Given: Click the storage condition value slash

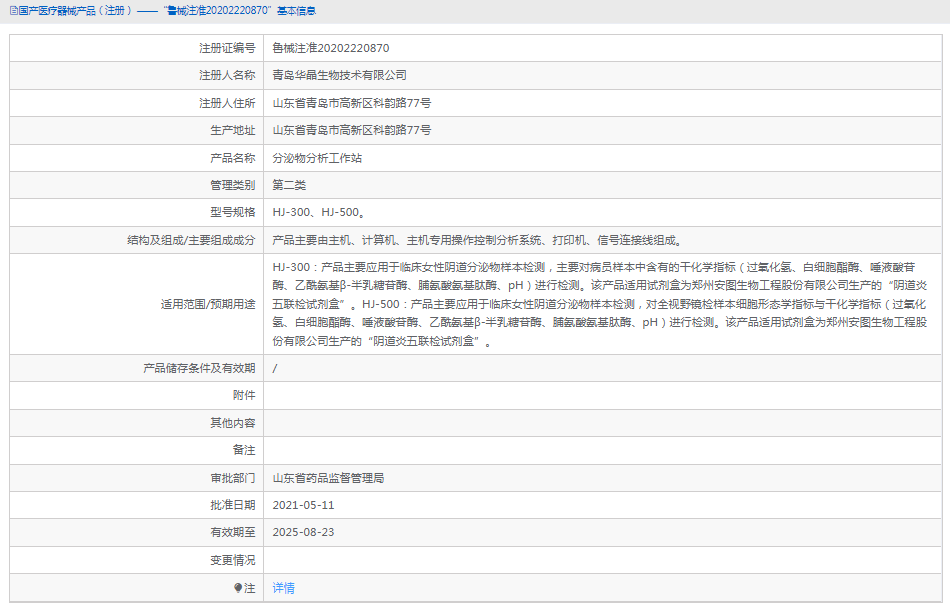Looking at the screenshot, I should [275, 368].
